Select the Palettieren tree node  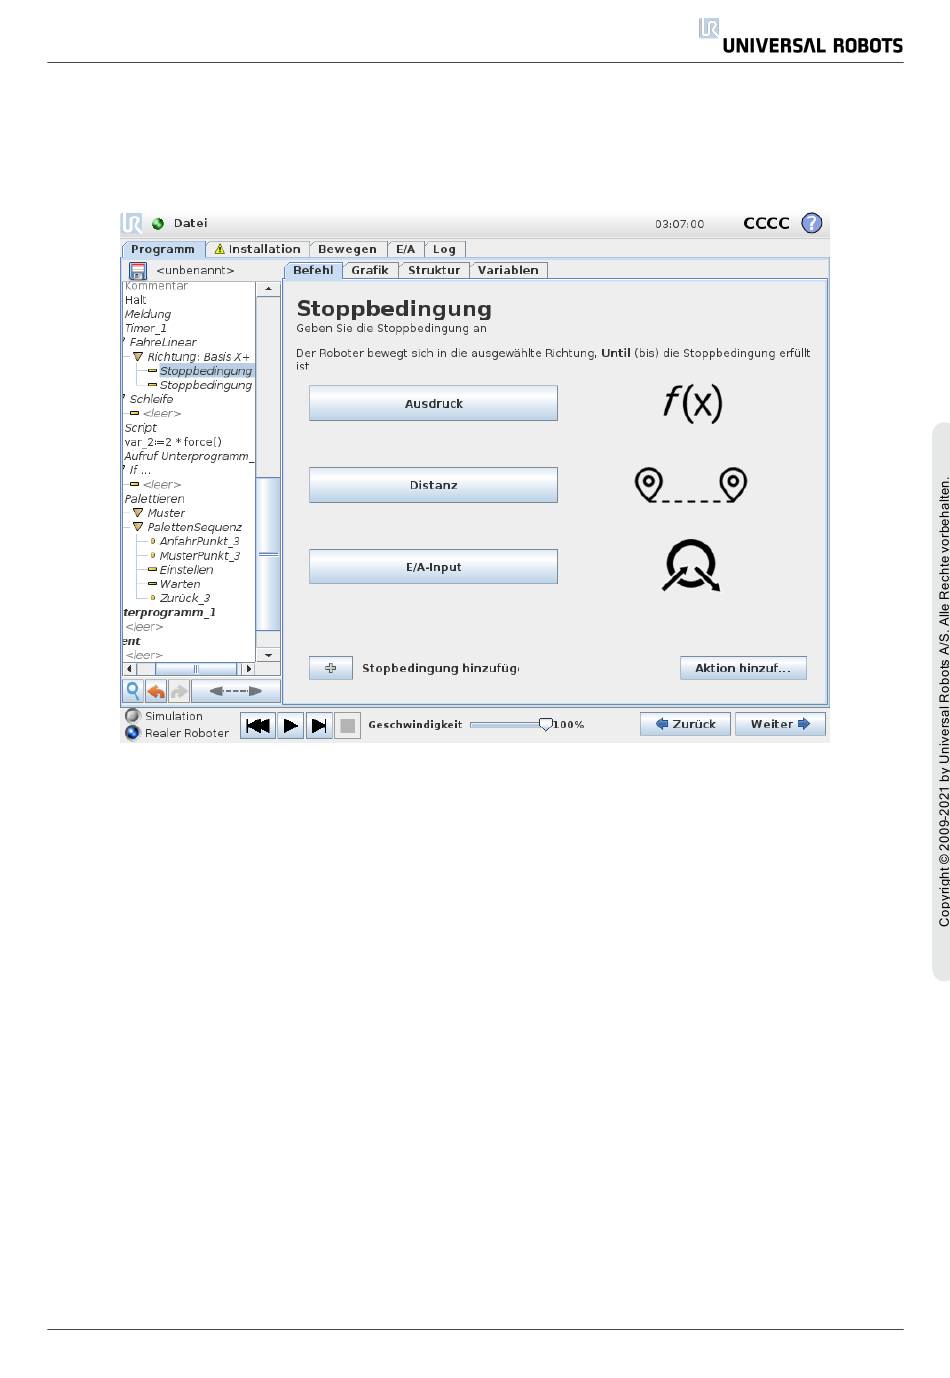pyautogui.click(x=155, y=499)
